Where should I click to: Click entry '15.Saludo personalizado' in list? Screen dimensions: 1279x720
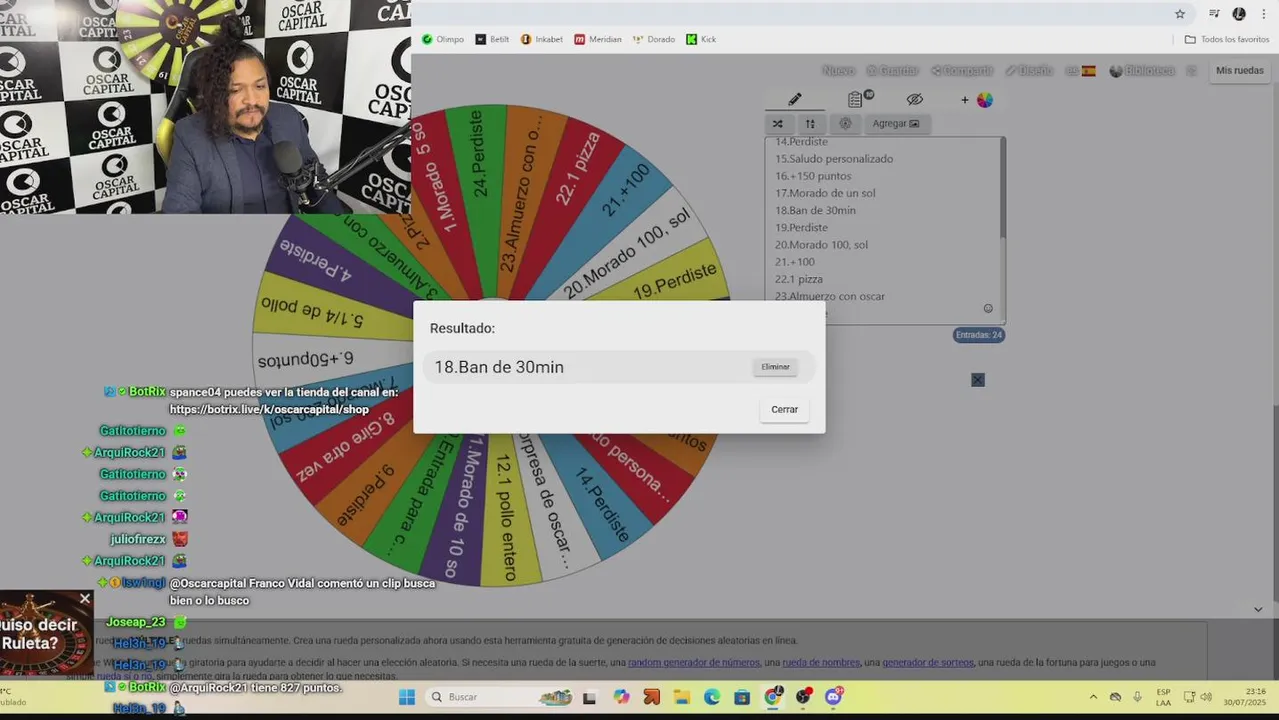834,158
